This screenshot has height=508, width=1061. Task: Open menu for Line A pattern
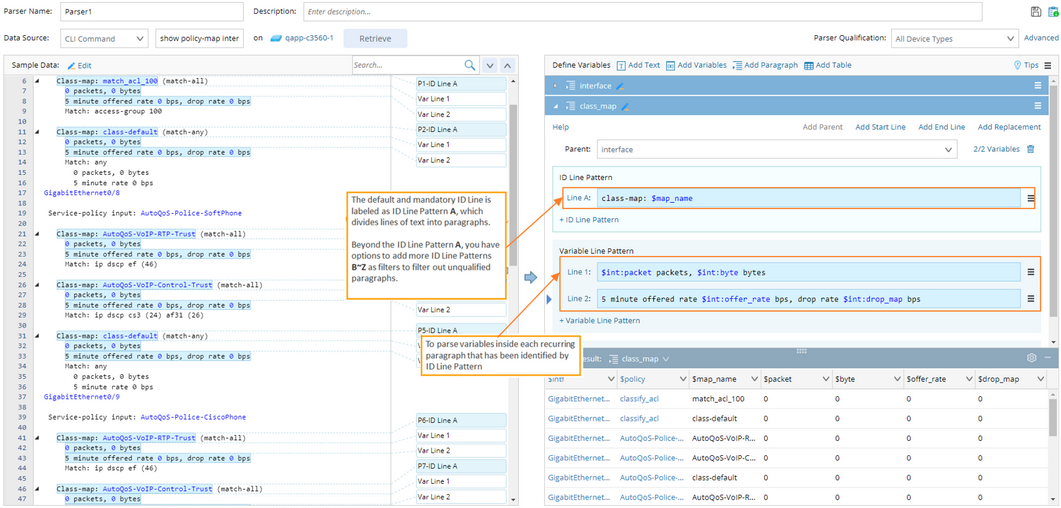coord(1031,198)
